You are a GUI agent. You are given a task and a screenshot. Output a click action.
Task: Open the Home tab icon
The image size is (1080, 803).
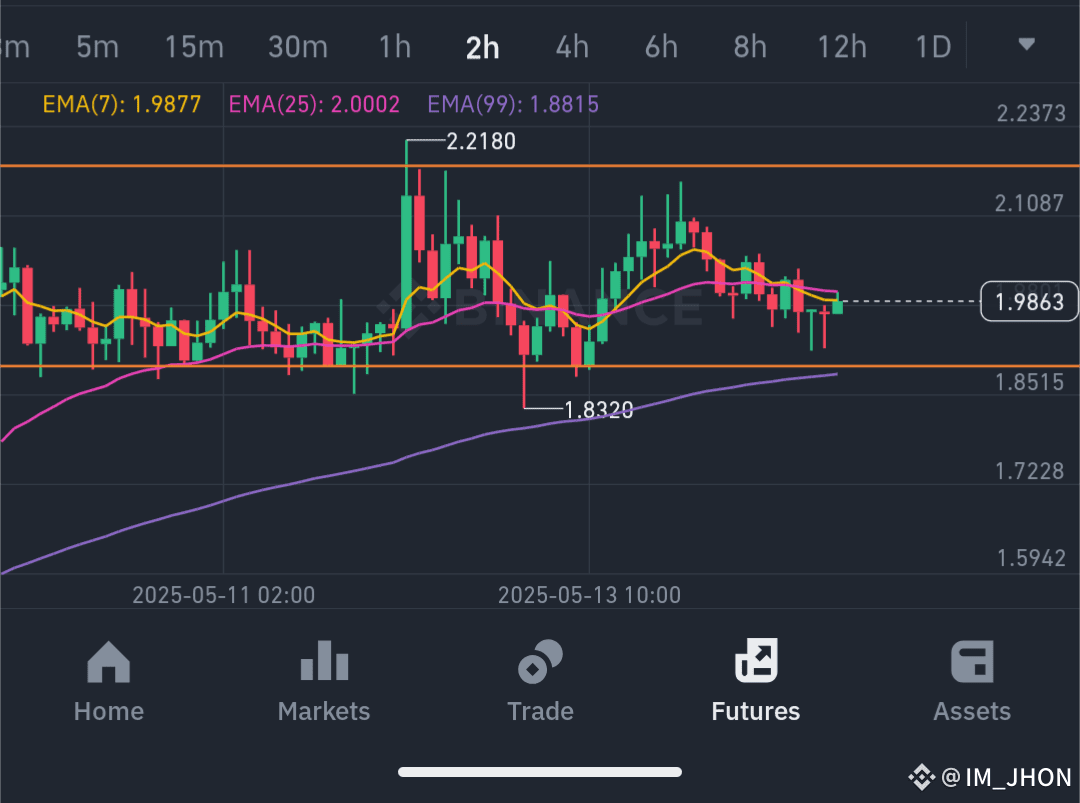pyautogui.click(x=109, y=662)
